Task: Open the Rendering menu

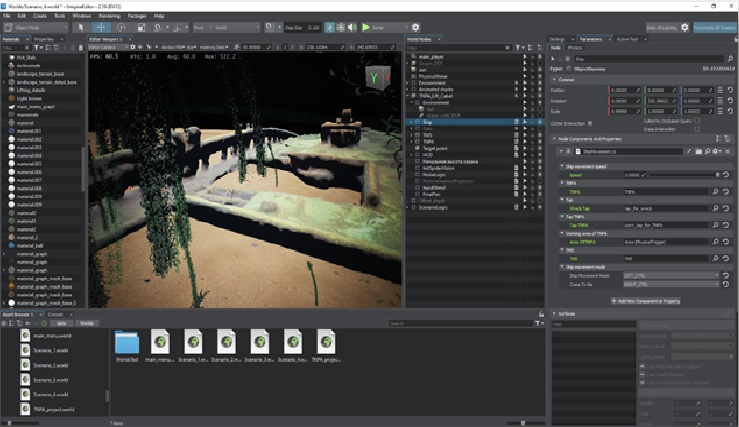Action: (x=110, y=16)
